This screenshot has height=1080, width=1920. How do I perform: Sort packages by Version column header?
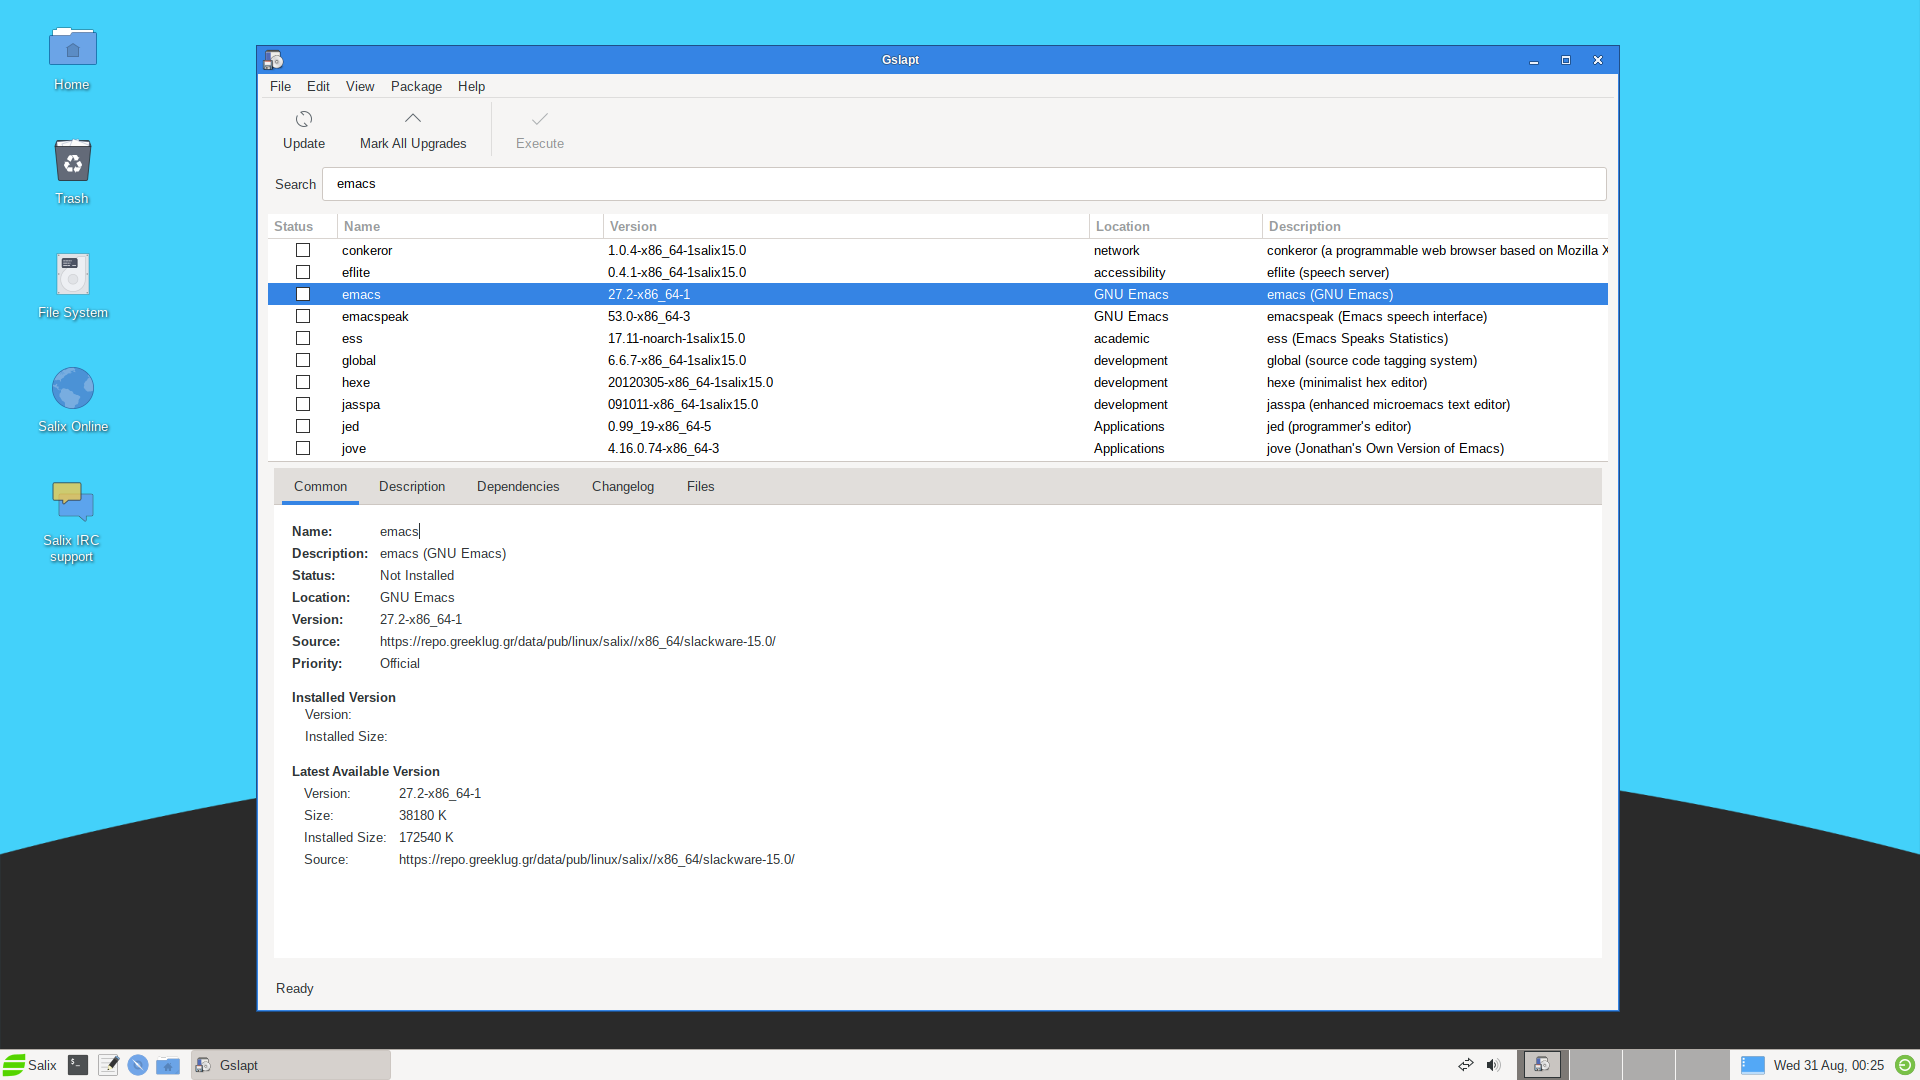click(846, 227)
